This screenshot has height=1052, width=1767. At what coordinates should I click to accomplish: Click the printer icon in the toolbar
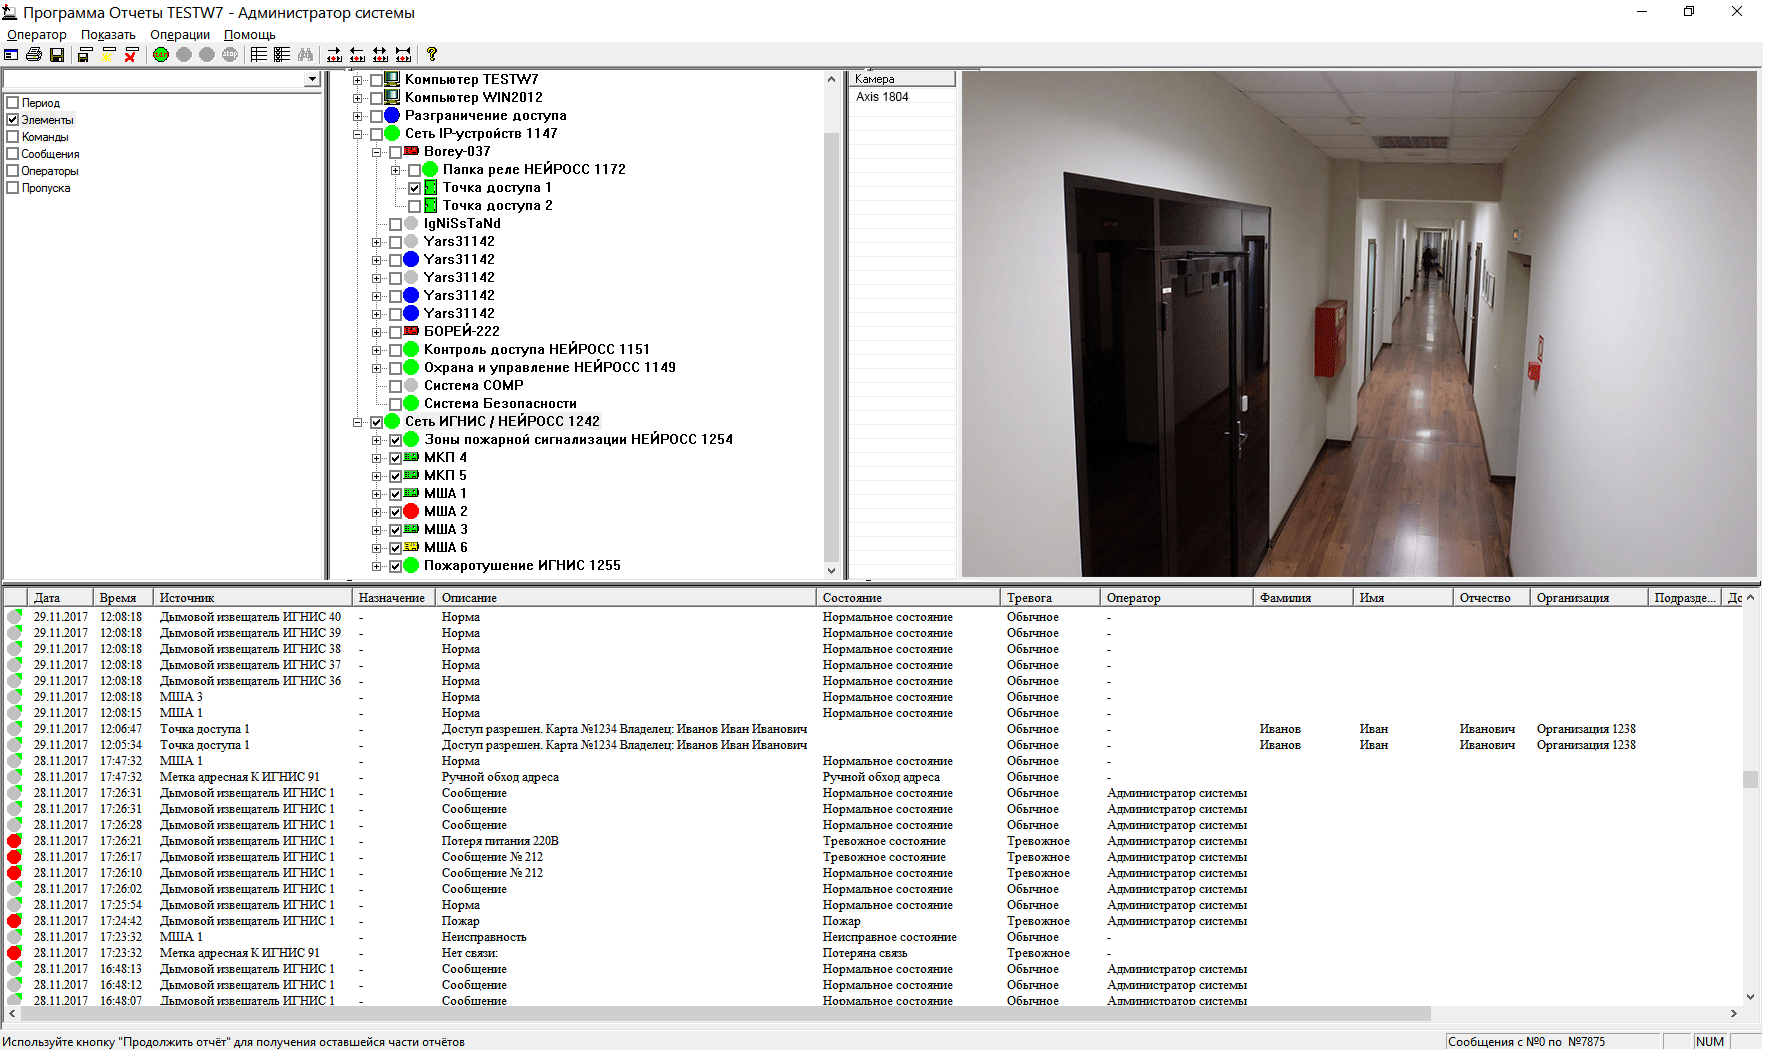pyautogui.click(x=34, y=55)
